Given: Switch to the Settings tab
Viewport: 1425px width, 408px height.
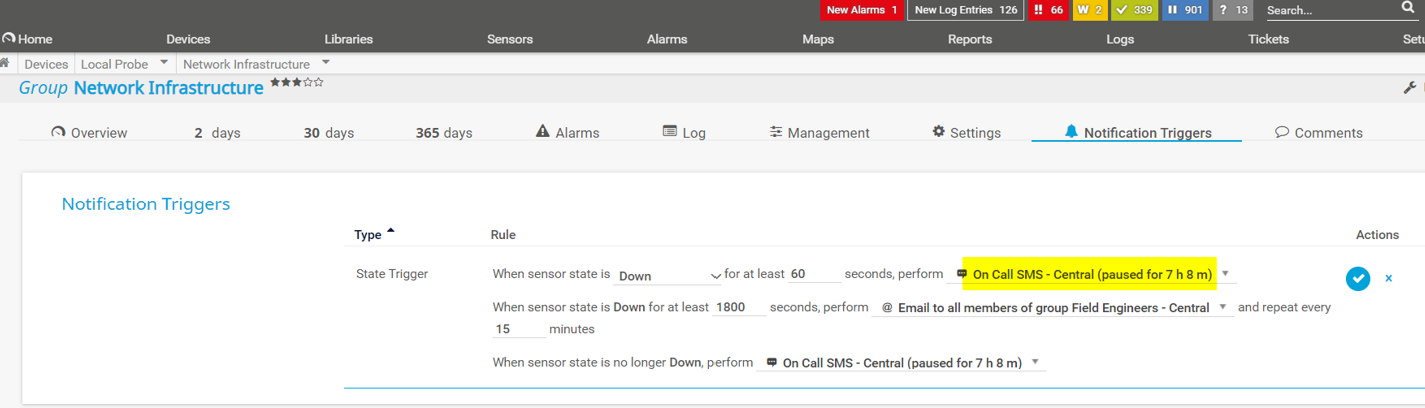Looking at the screenshot, I should click(966, 133).
